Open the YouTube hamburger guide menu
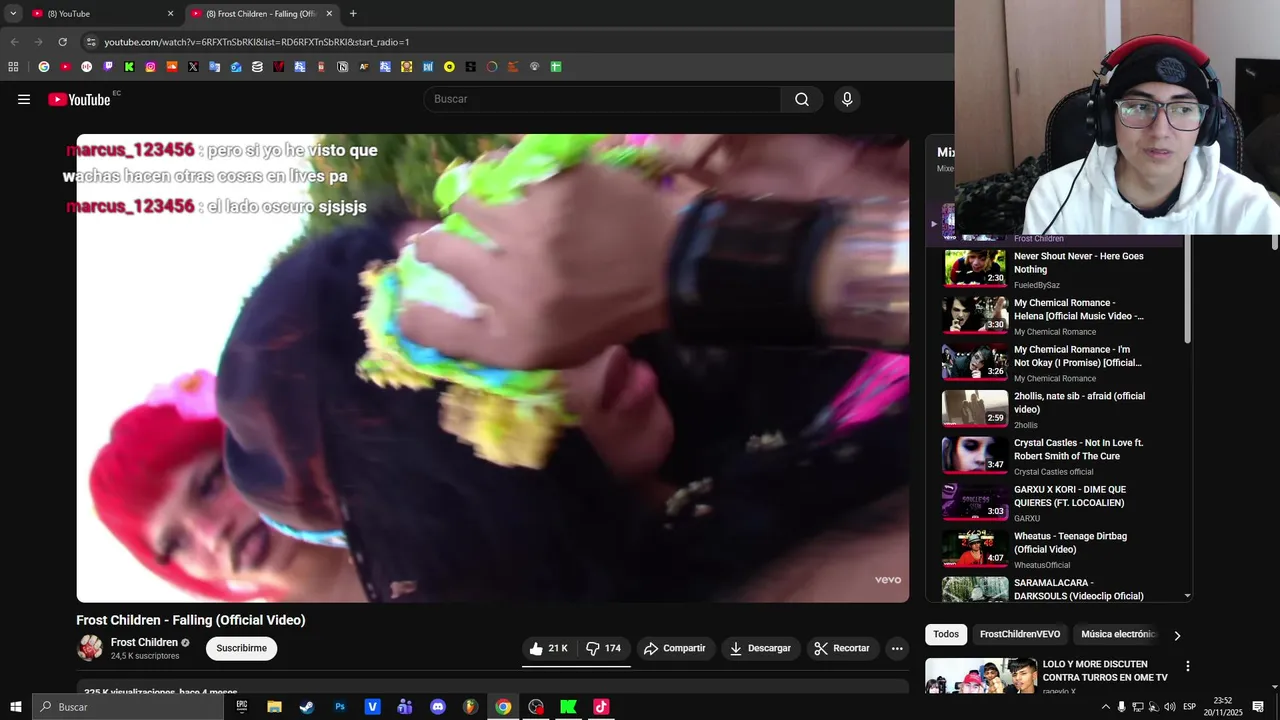The image size is (1280, 720). [x=24, y=99]
